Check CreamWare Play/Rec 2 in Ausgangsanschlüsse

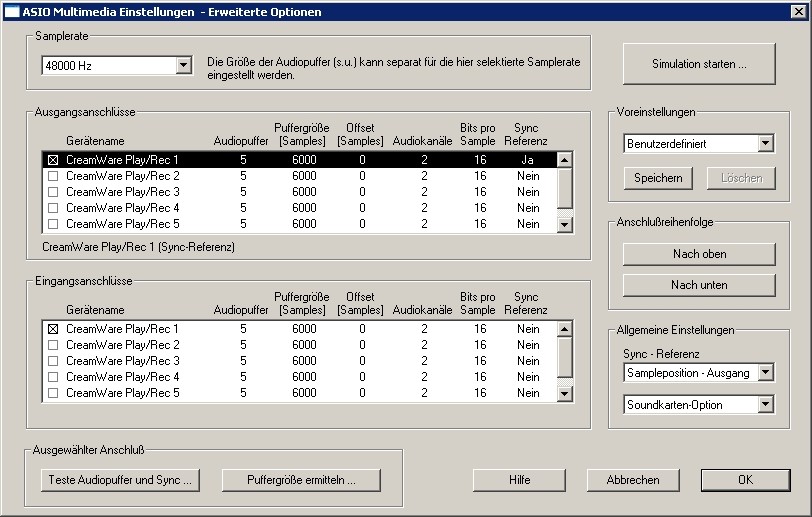tap(53, 176)
